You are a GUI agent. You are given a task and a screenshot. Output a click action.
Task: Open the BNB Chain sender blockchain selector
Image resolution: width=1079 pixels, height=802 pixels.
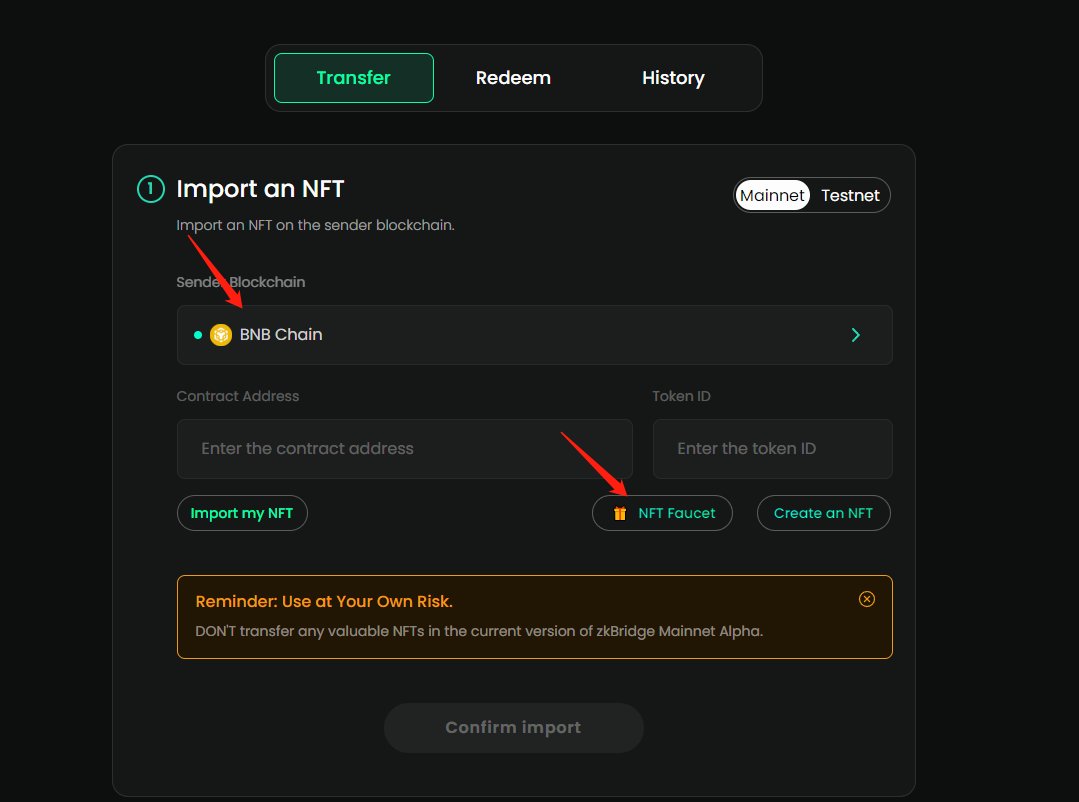(x=534, y=335)
